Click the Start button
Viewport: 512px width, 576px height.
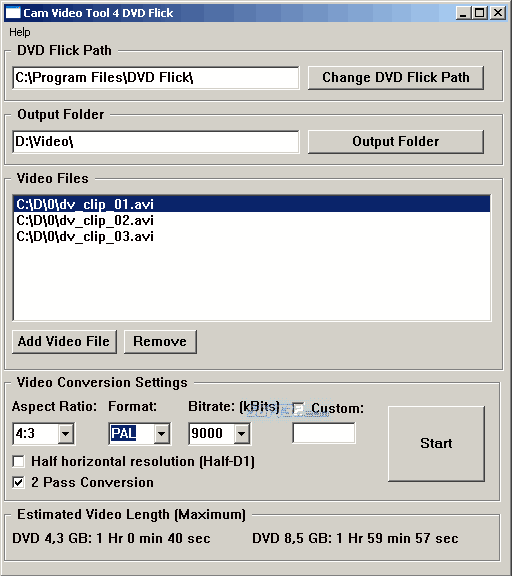click(436, 444)
